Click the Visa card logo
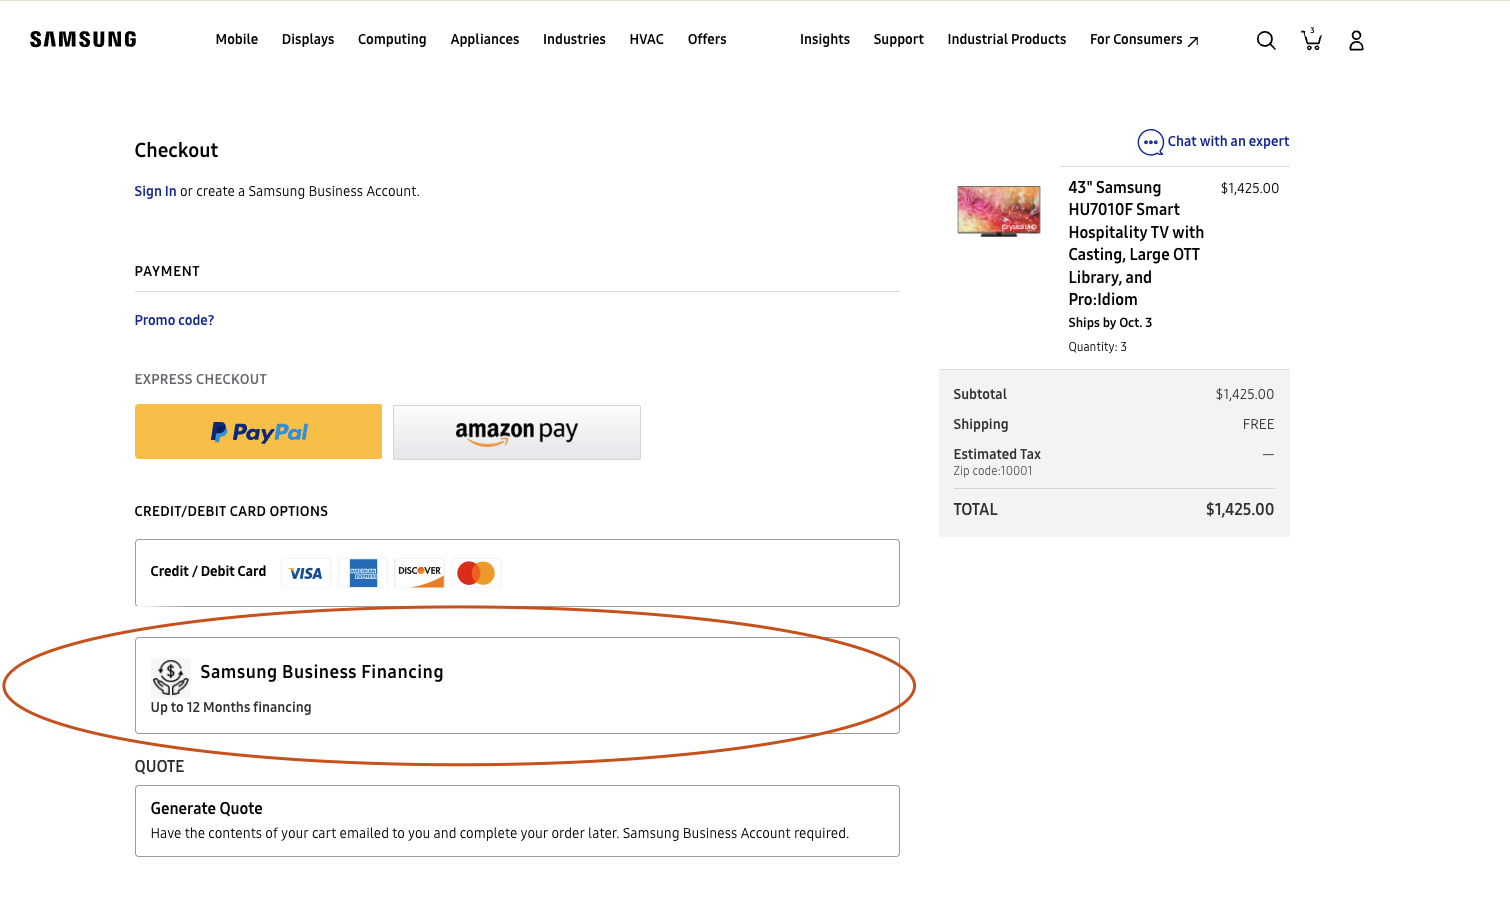The height and width of the screenshot is (910, 1510). (306, 573)
